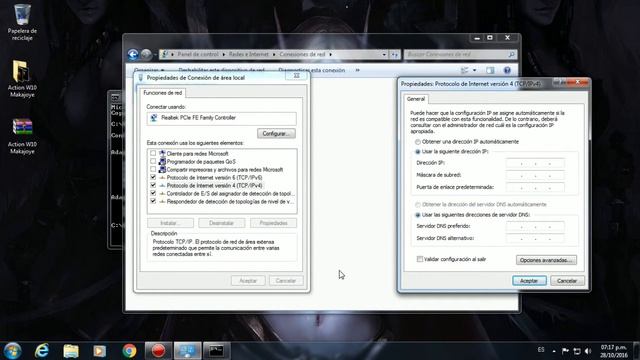Screen dimensions: 640x360
Task: Confirm IPv4 properties with Aceptar
Action: pyautogui.click(x=529, y=281)
